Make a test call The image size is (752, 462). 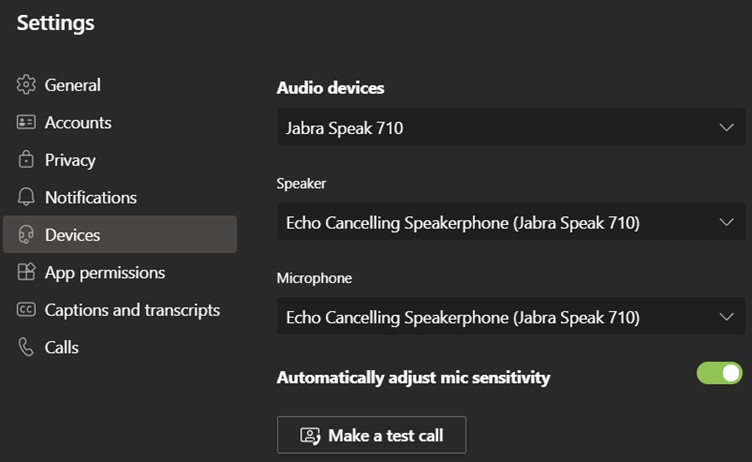pos(371,435)
